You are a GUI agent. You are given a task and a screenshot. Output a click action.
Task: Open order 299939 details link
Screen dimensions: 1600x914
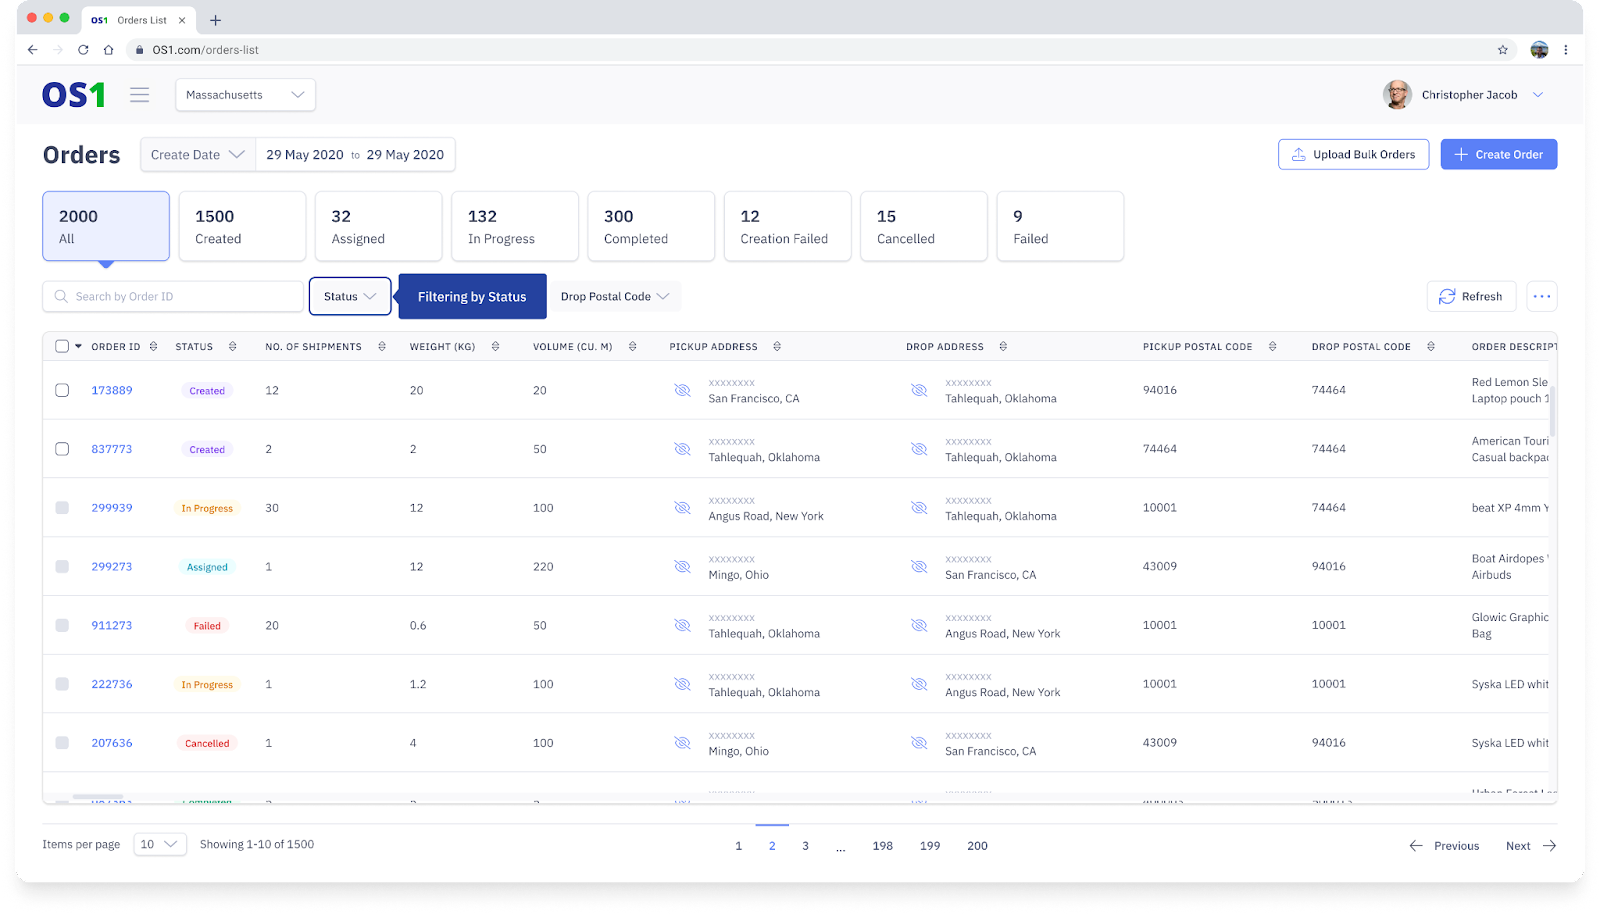pos(112,508)
